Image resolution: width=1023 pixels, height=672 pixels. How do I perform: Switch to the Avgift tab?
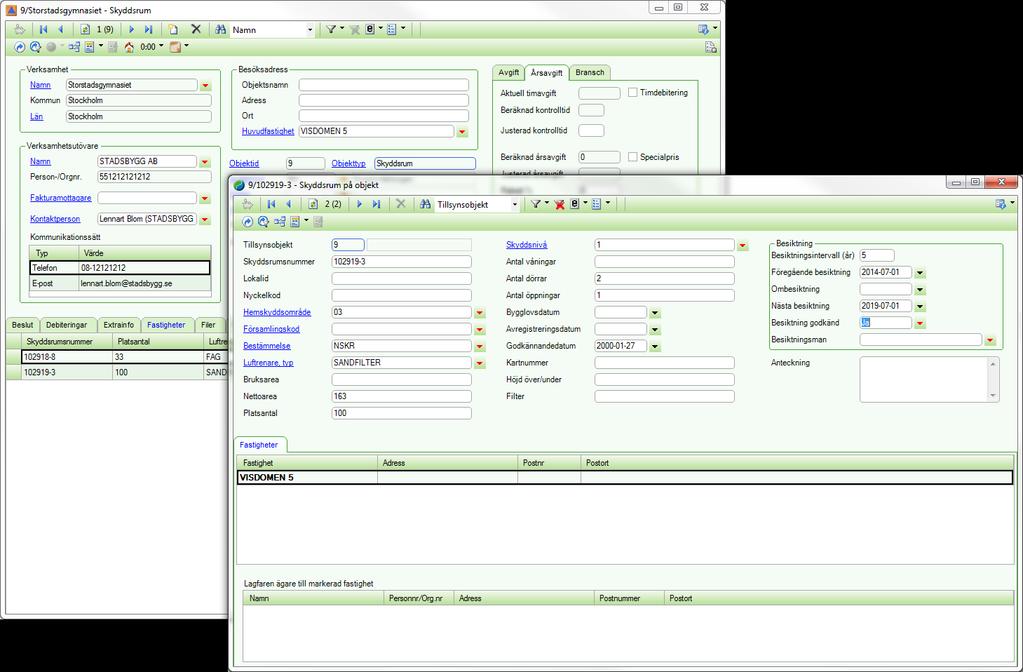tap(509, 72)
